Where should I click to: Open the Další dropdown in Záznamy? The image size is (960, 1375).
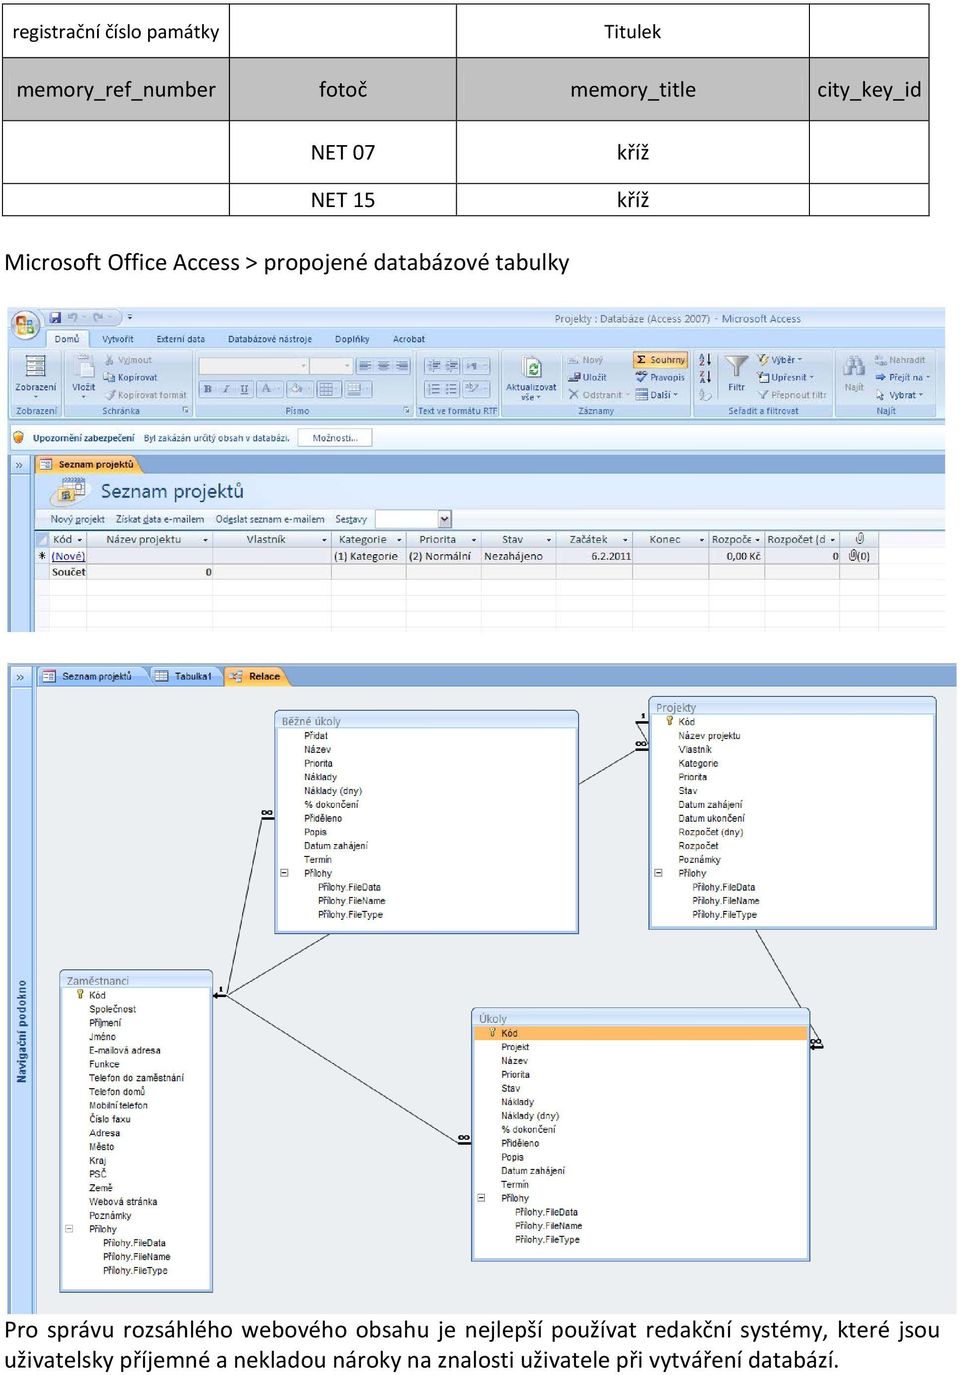tap(658, 395)
